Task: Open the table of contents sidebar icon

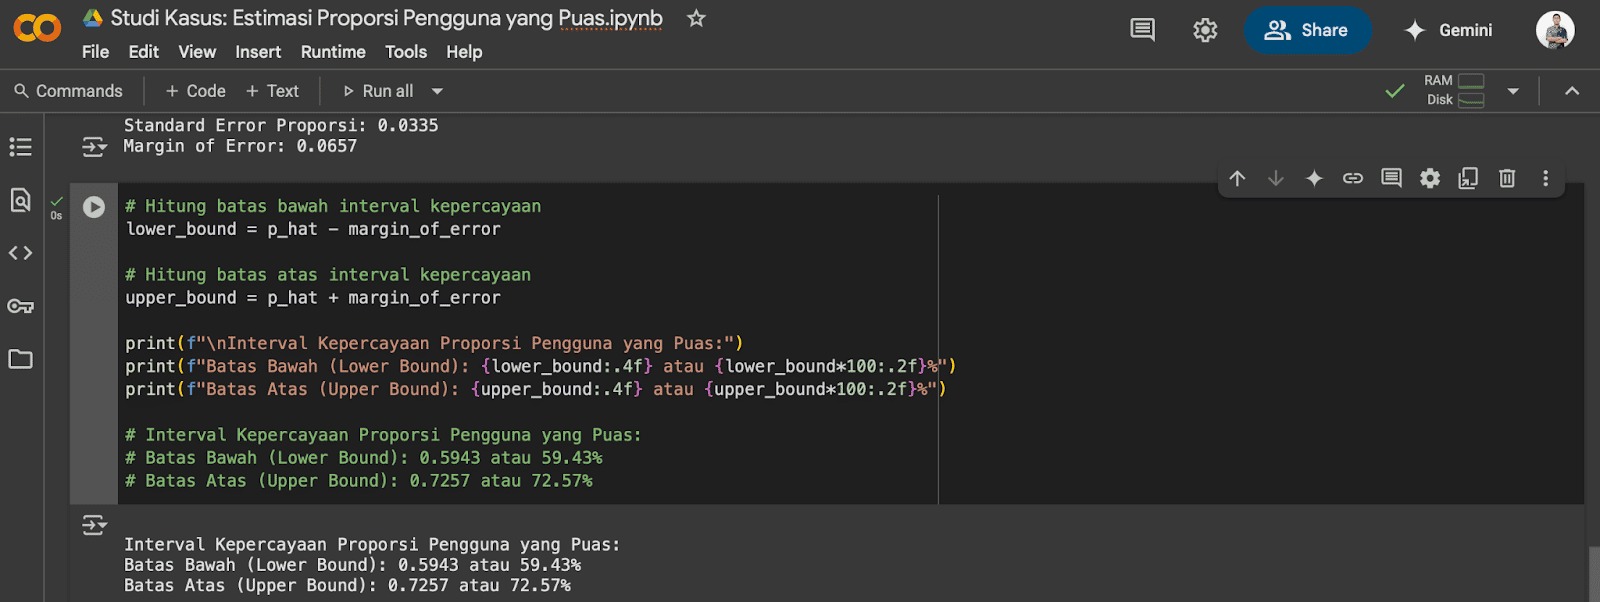Action: point(21,147)
